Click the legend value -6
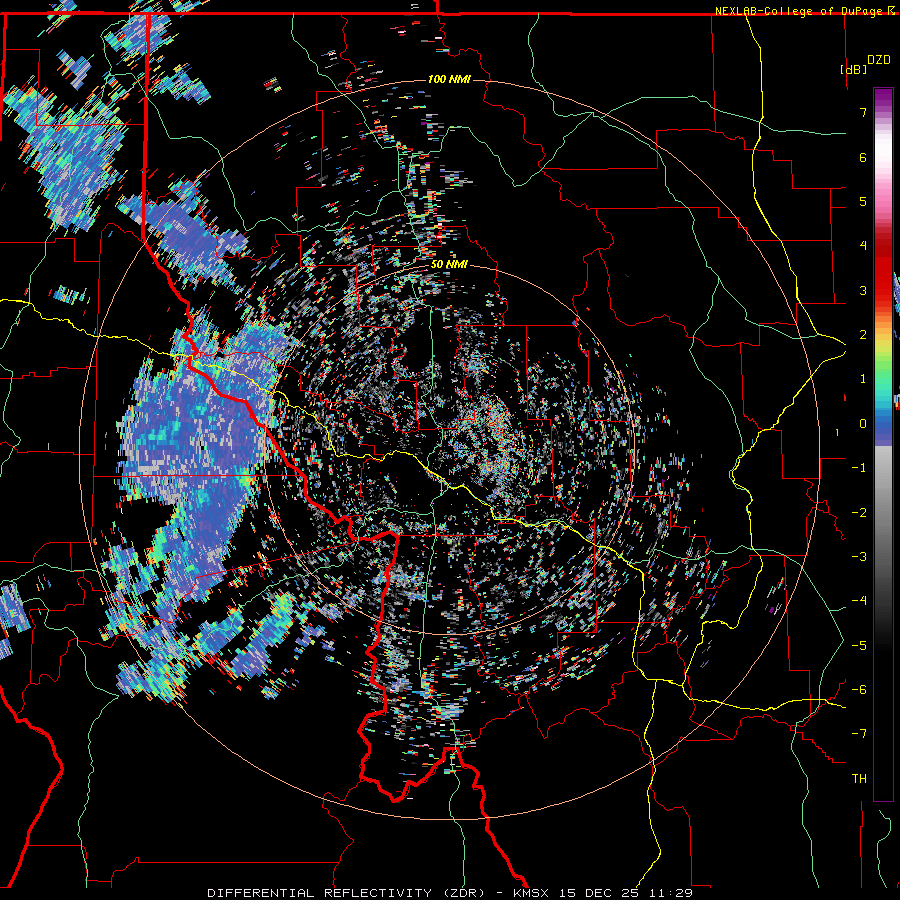Screen dimensions: 900x900 click(859, 690)
